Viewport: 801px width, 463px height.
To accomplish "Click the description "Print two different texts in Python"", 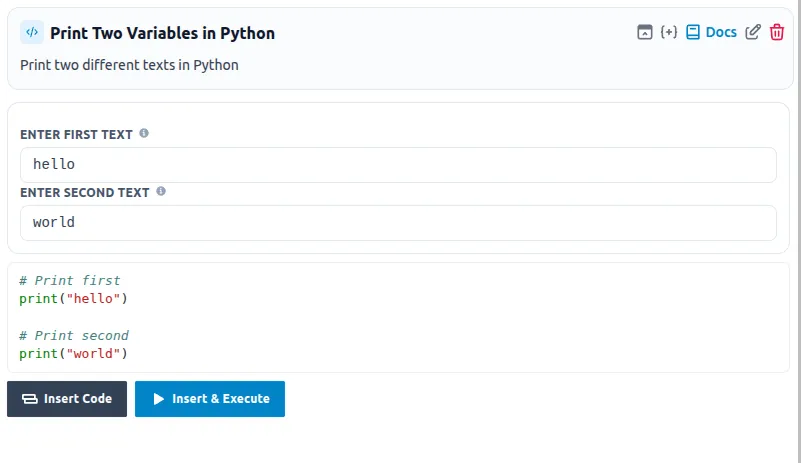I will (129, 65).
